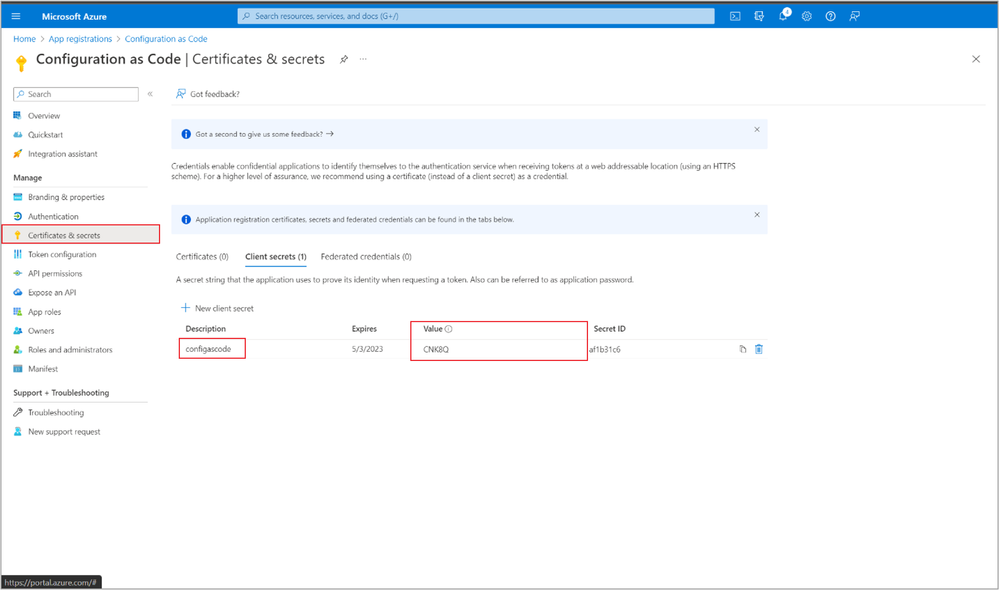
Task: Click the secret value CNK8Q
Action: (x=436, y=349)
